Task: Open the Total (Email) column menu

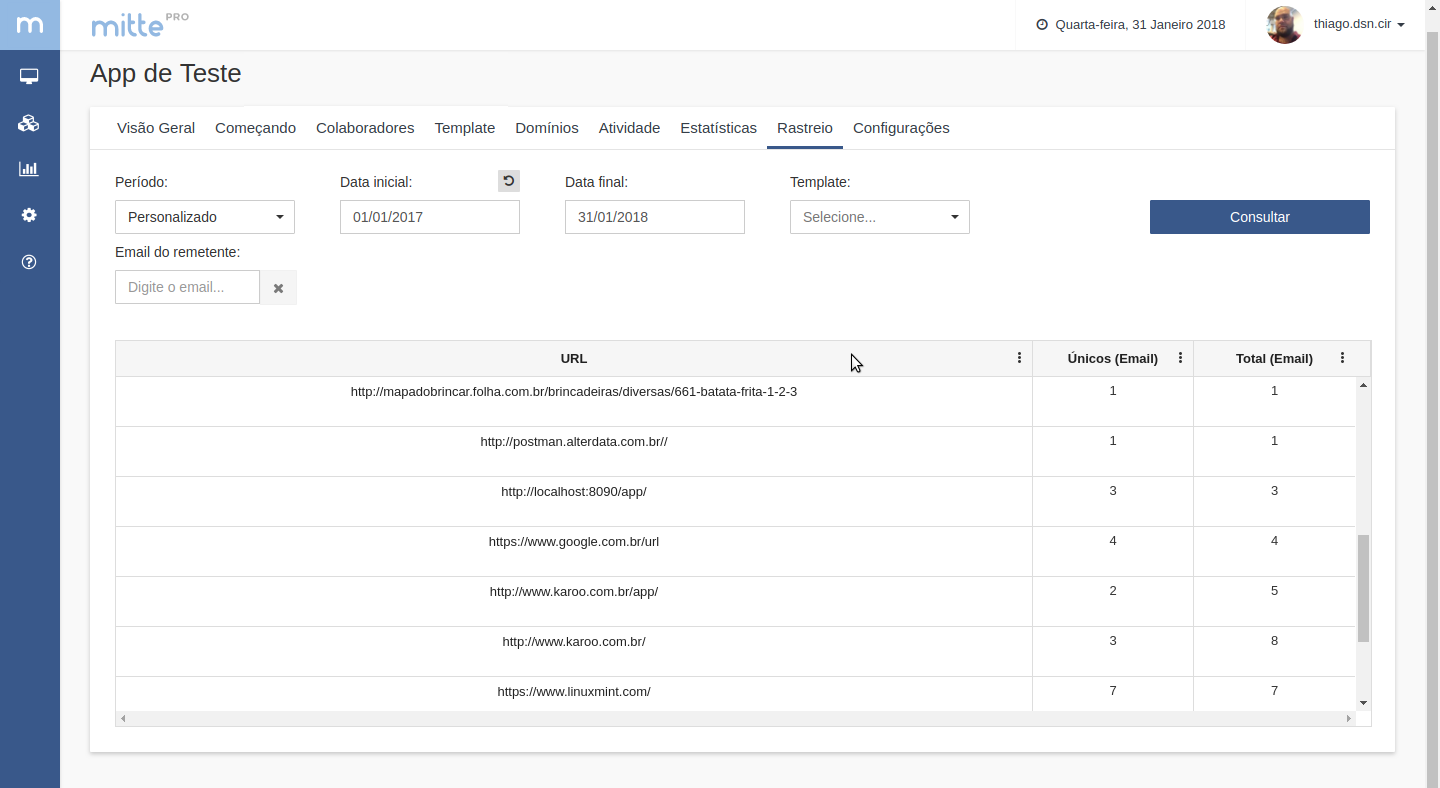Action: click(x=1342, y=358)
